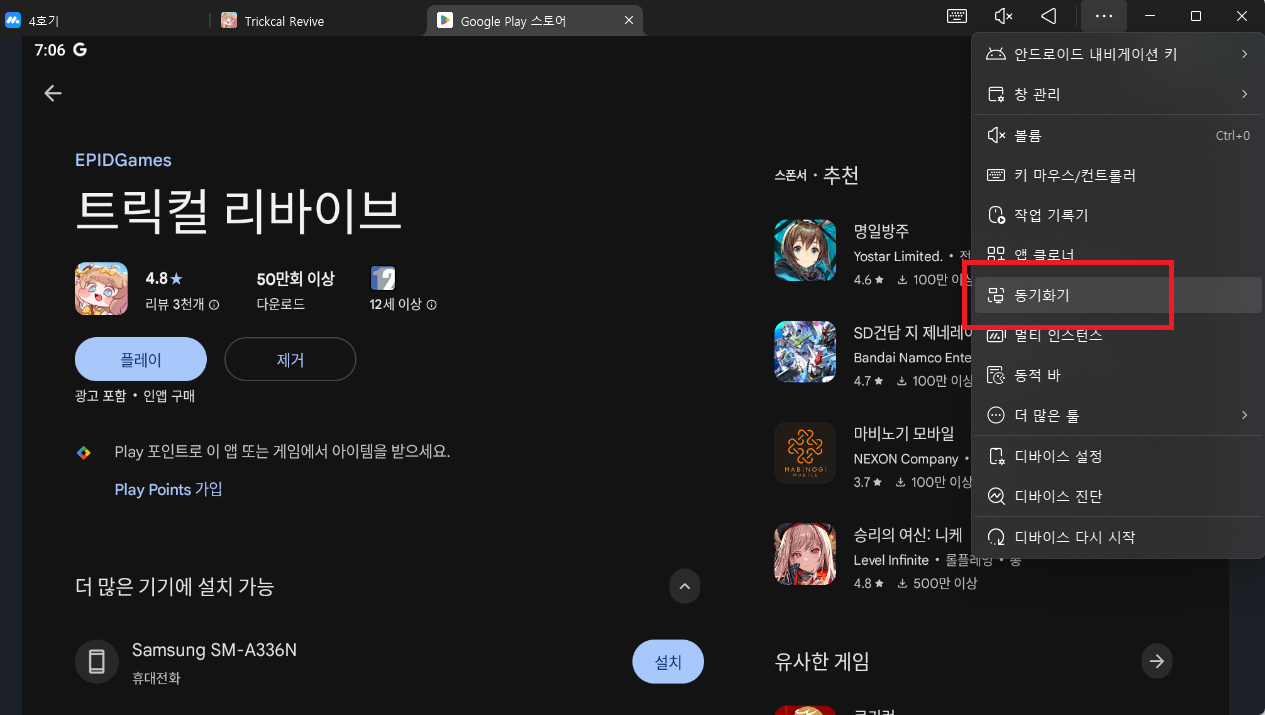Open the EPIDGames developer link
This screenshot has height=715, width=1265.
click(x=123, y=160)
